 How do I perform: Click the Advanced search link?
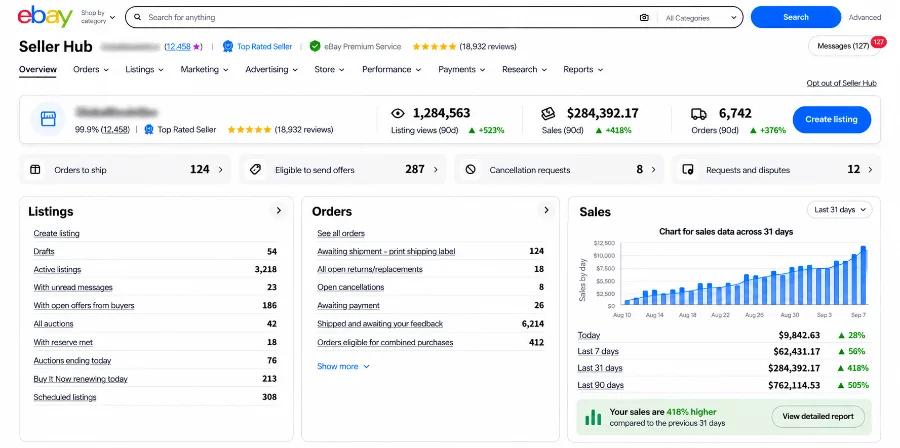click(x=864, y=18)
